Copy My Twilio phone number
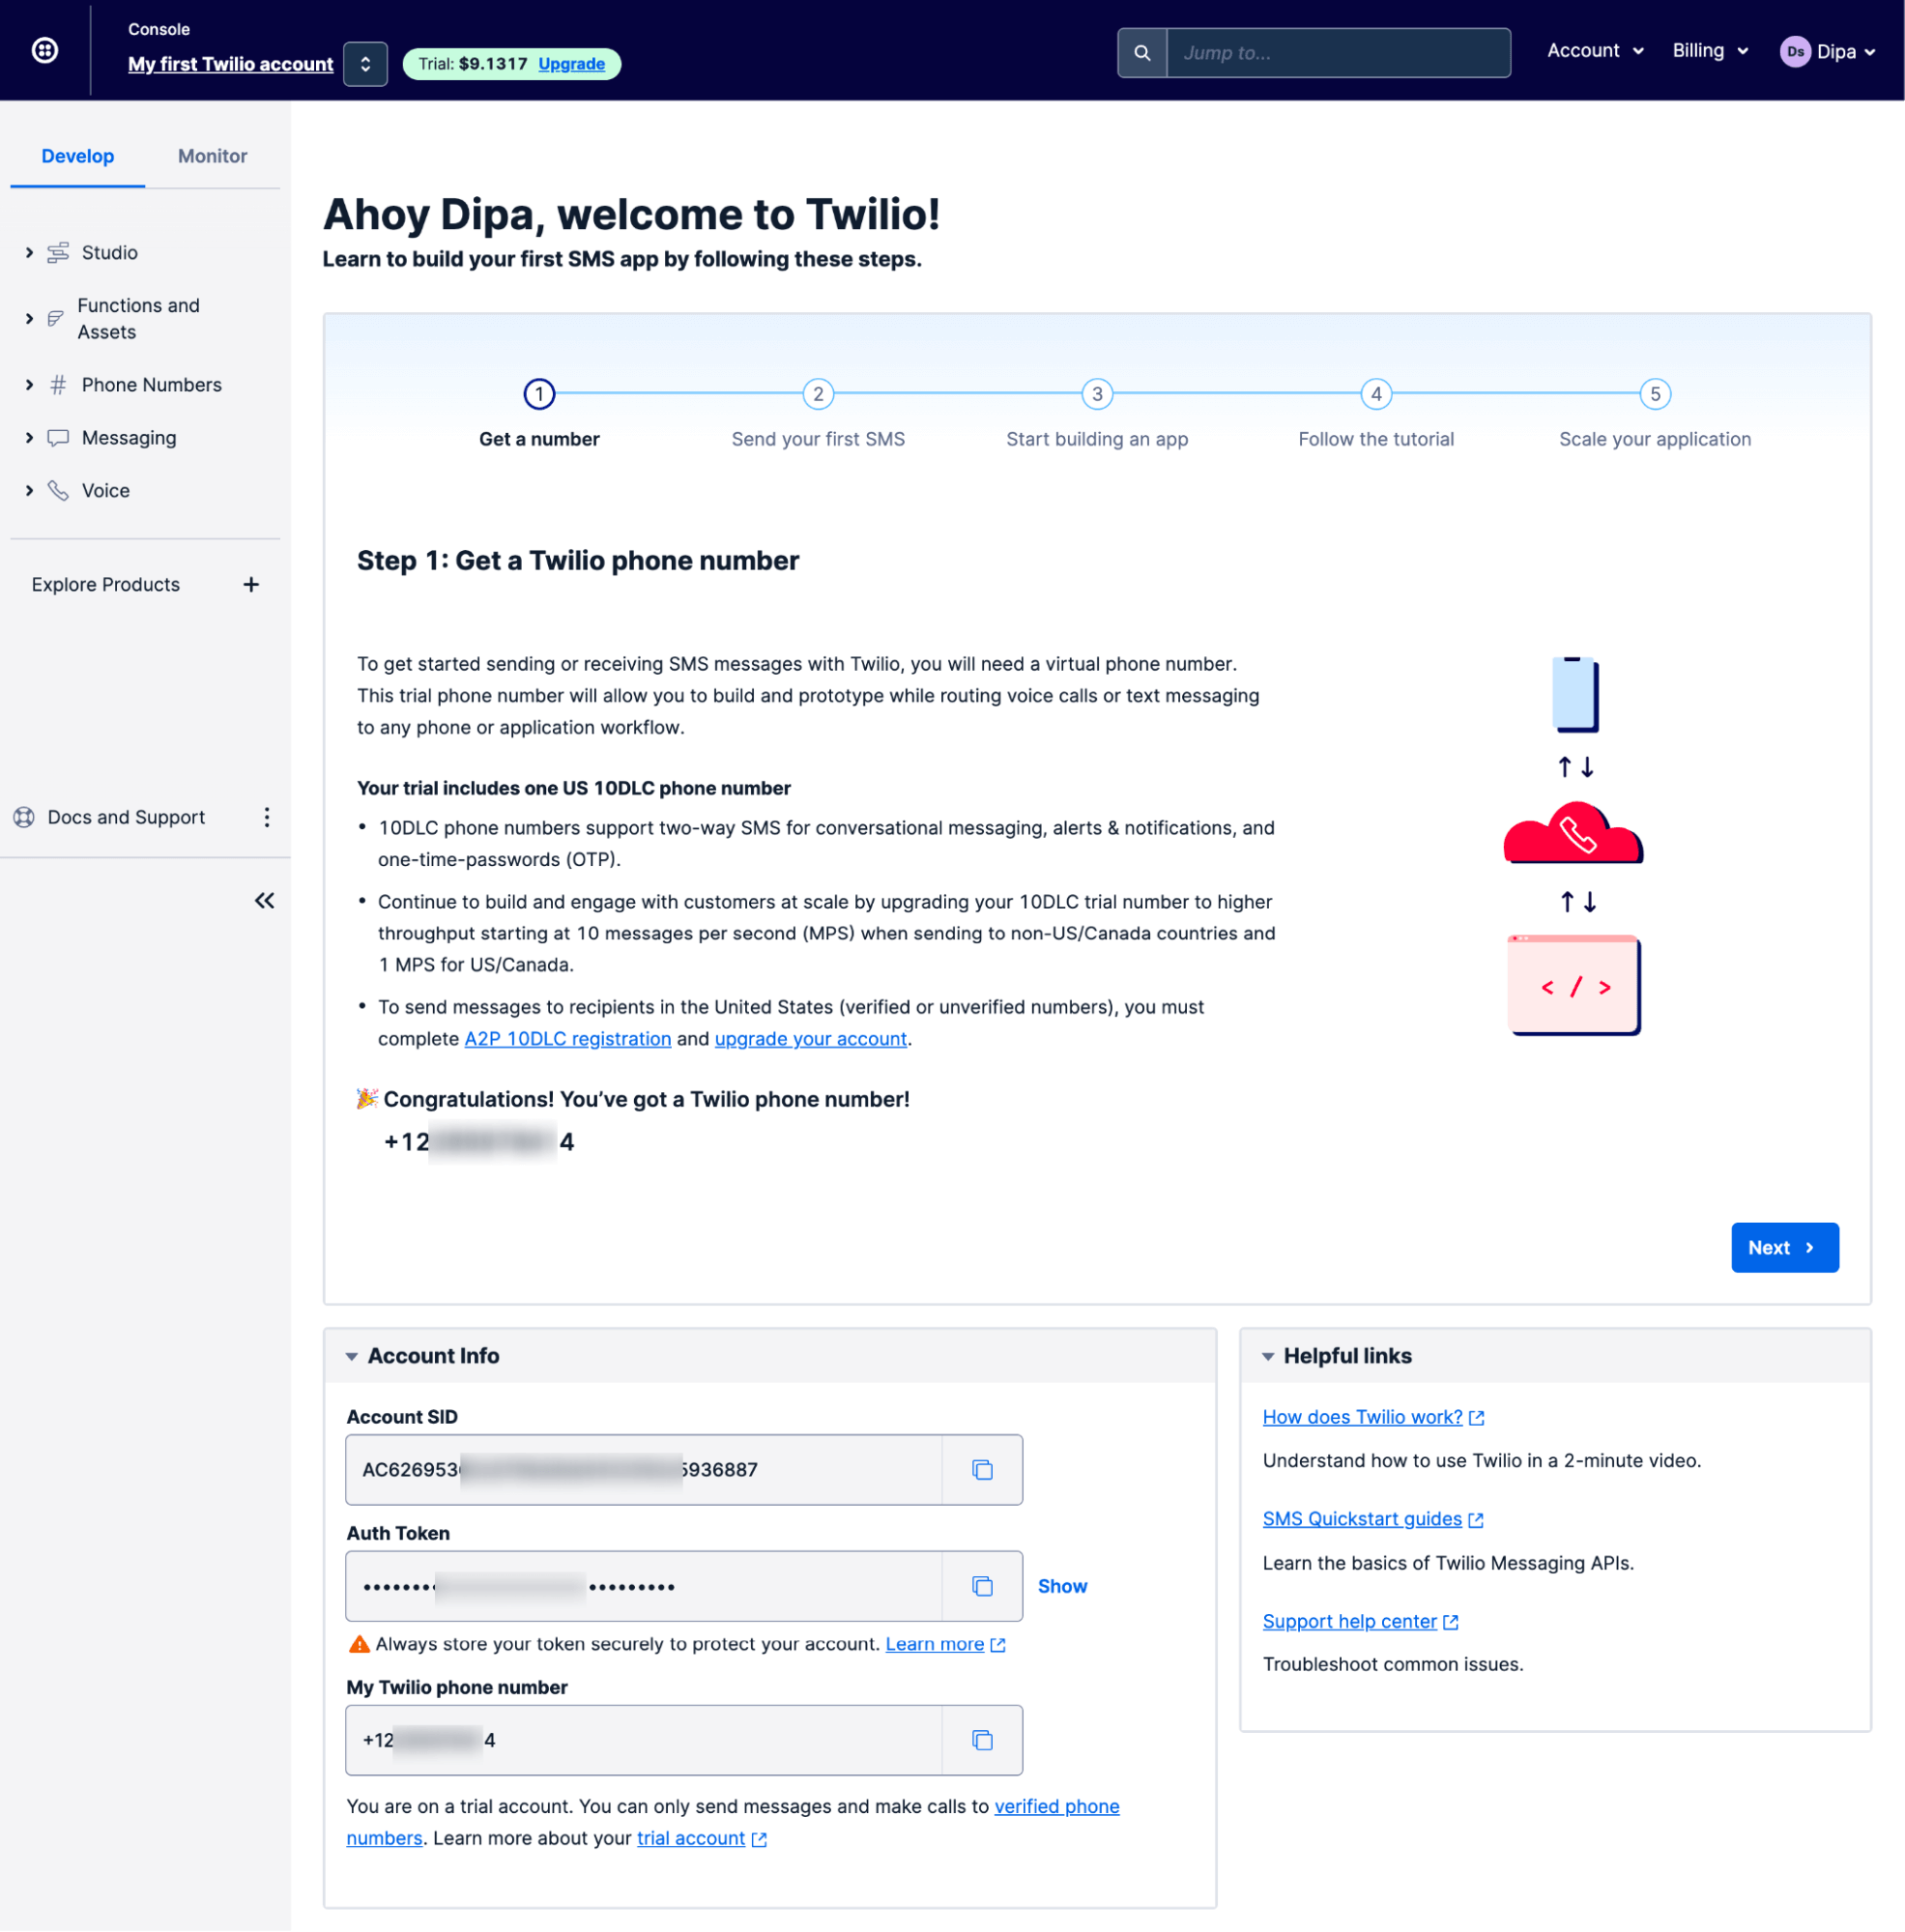The width and height of the screenshot is (1905, 1932). coord(982,1740)
